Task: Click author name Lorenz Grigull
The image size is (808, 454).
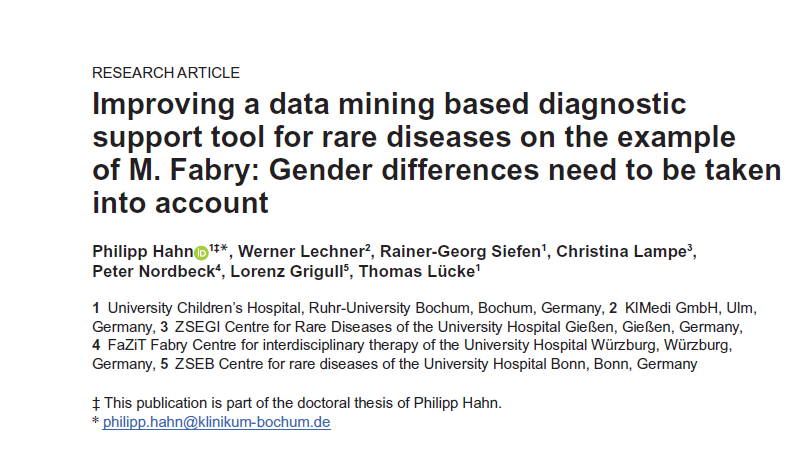Action: tap(287, 272)
